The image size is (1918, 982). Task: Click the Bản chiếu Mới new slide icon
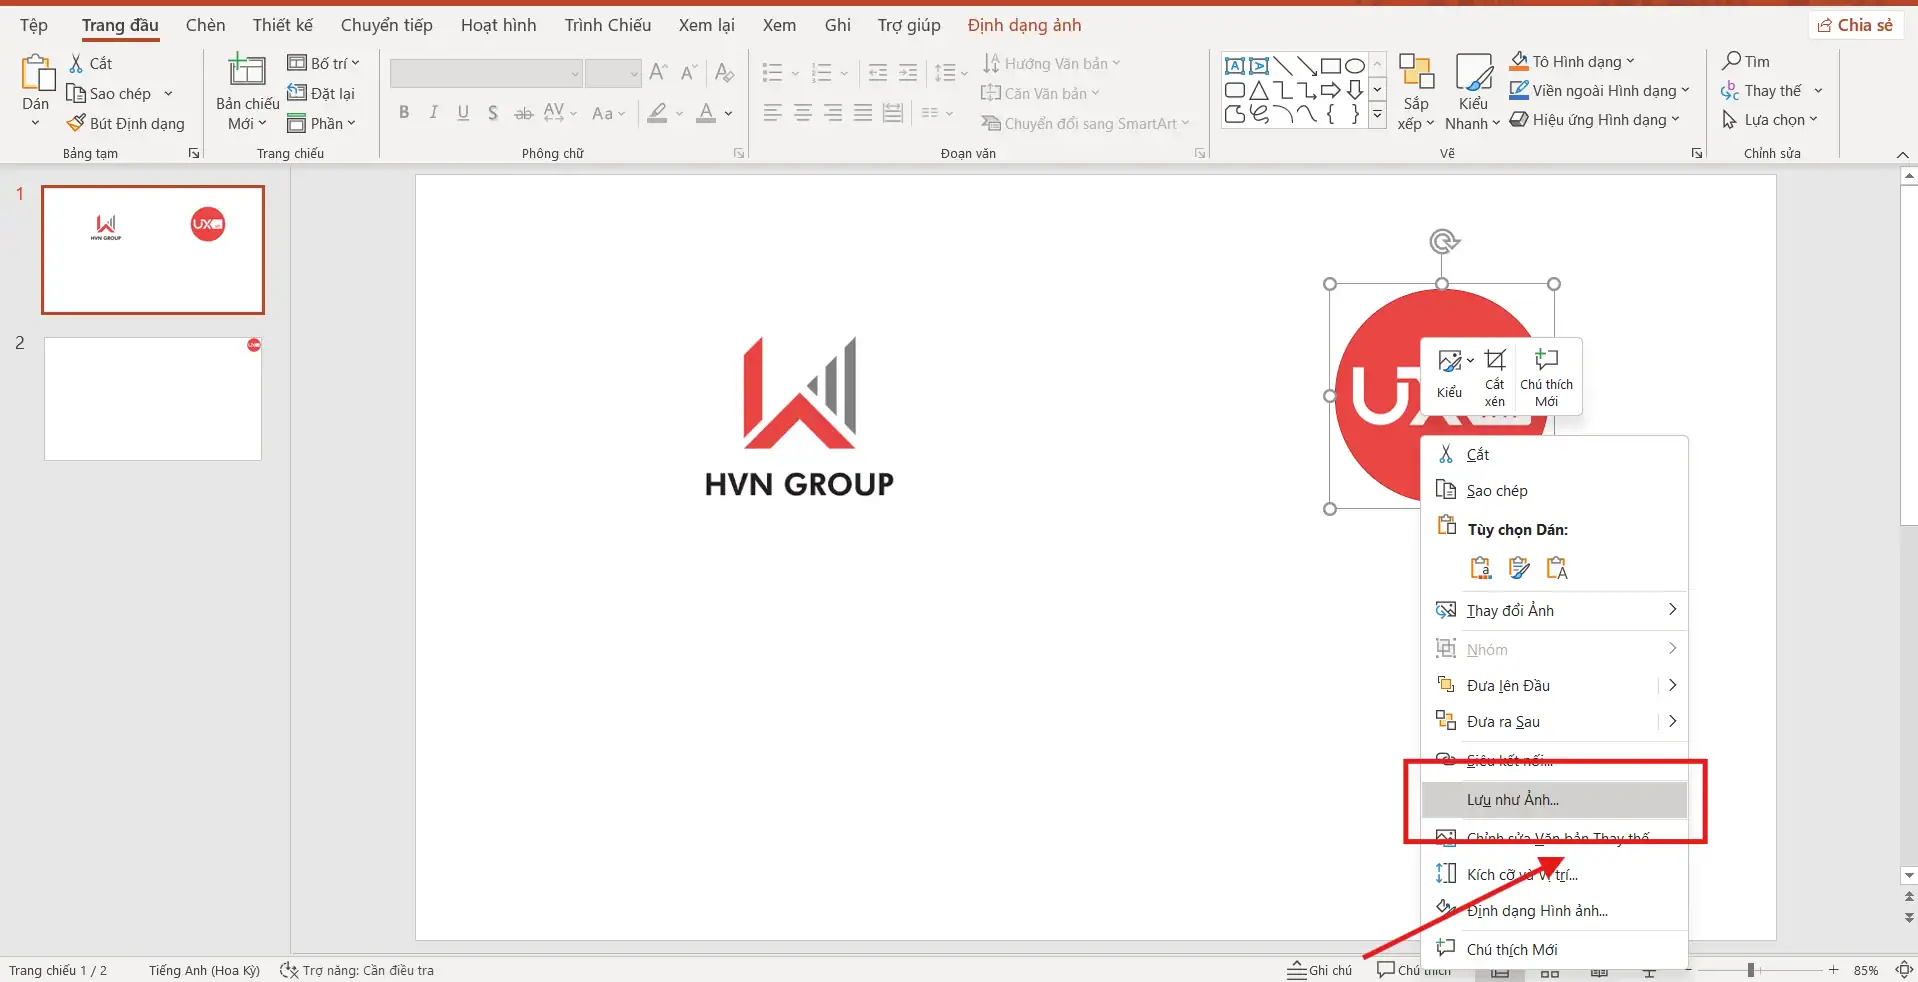247,72
